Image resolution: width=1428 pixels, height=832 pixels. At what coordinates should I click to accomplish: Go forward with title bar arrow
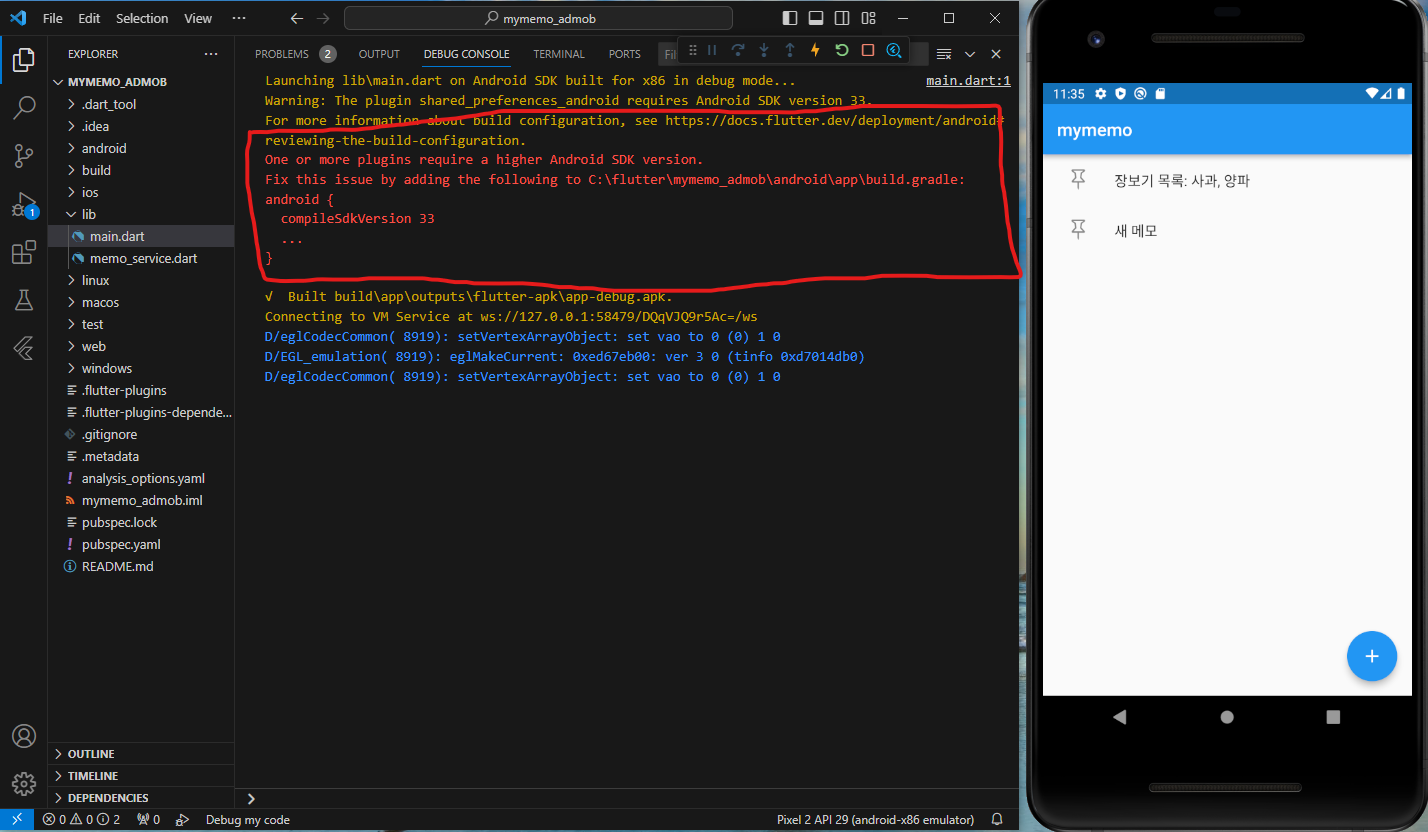[323, 18]
